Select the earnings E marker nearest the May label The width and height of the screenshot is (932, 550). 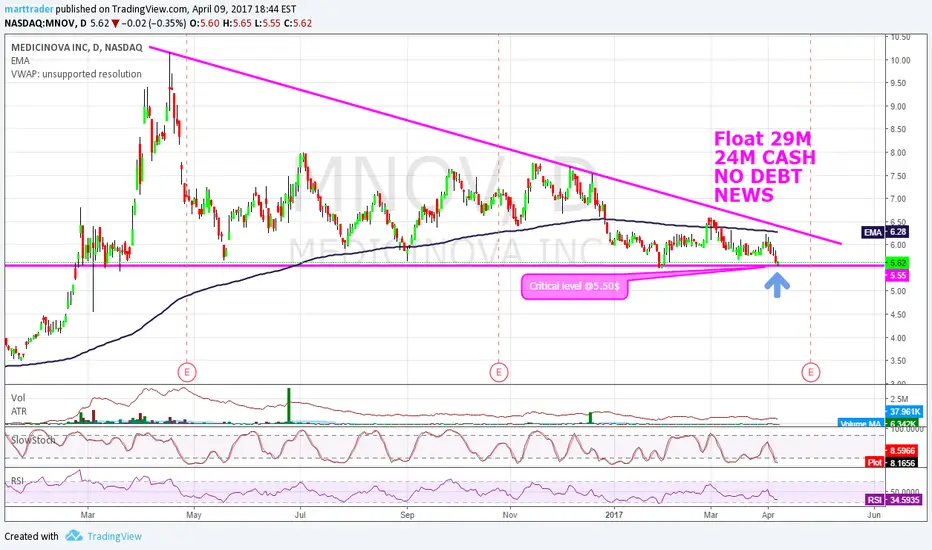point(187,373)
